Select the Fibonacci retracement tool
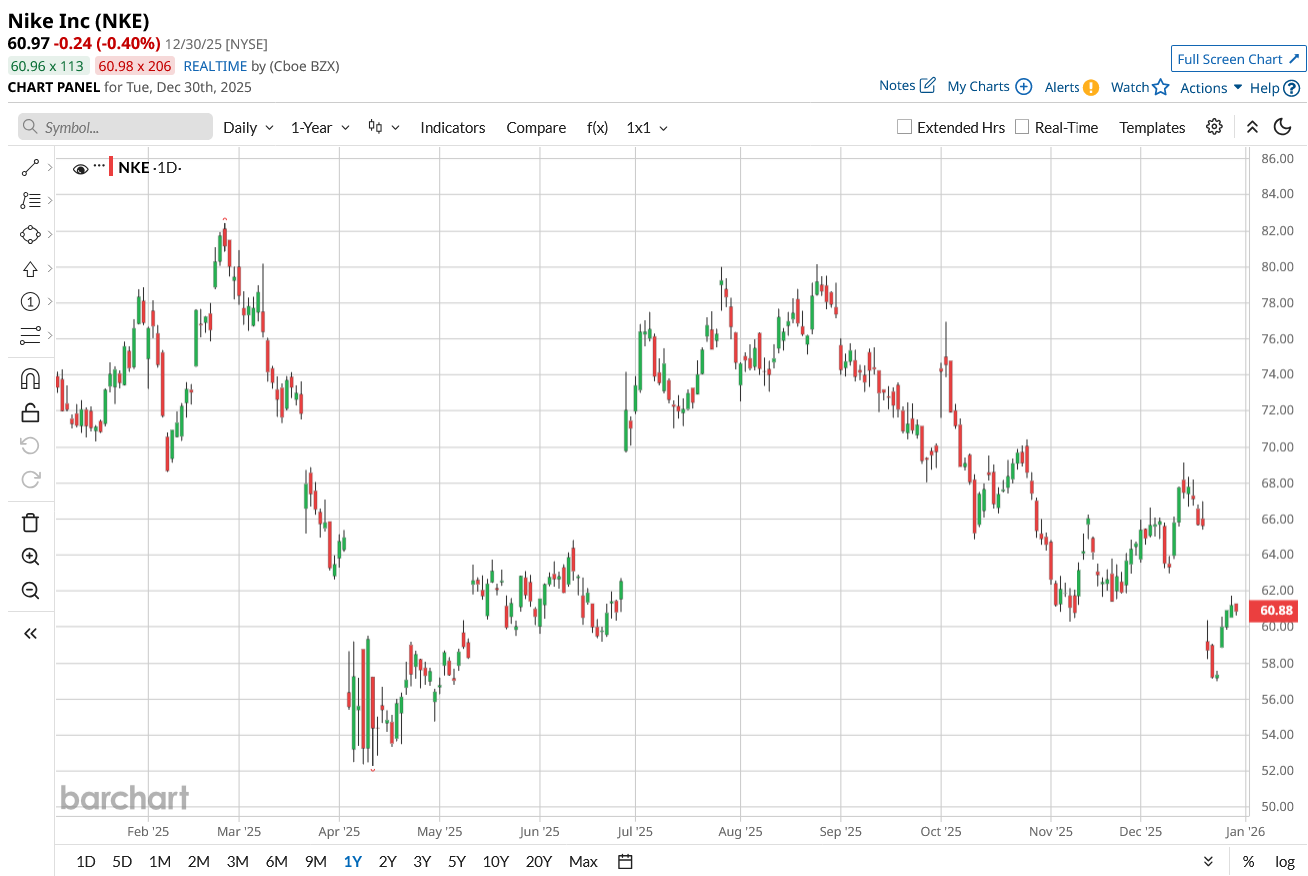This screenshot has height=876, width=1308. [30, 200]
